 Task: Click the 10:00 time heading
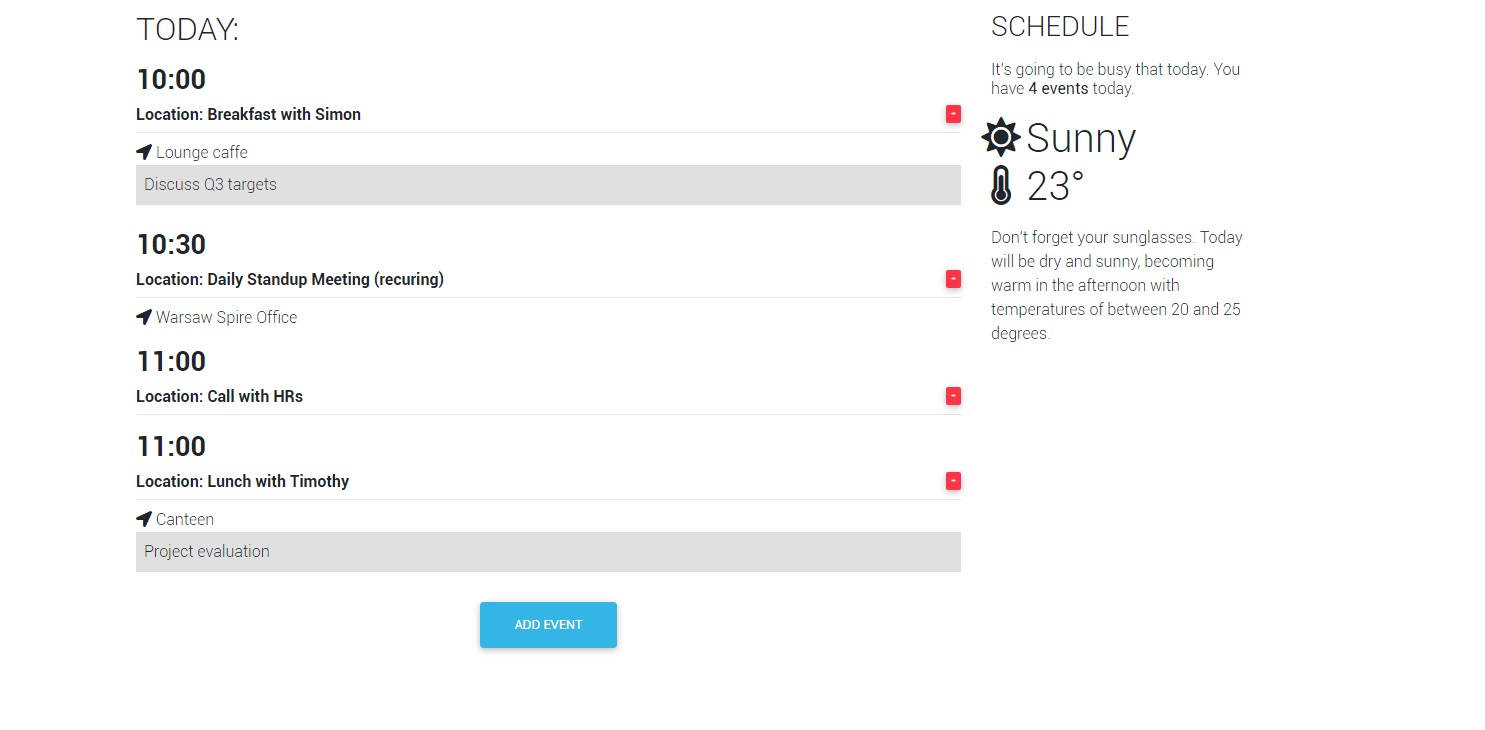(x=170, y=79)
